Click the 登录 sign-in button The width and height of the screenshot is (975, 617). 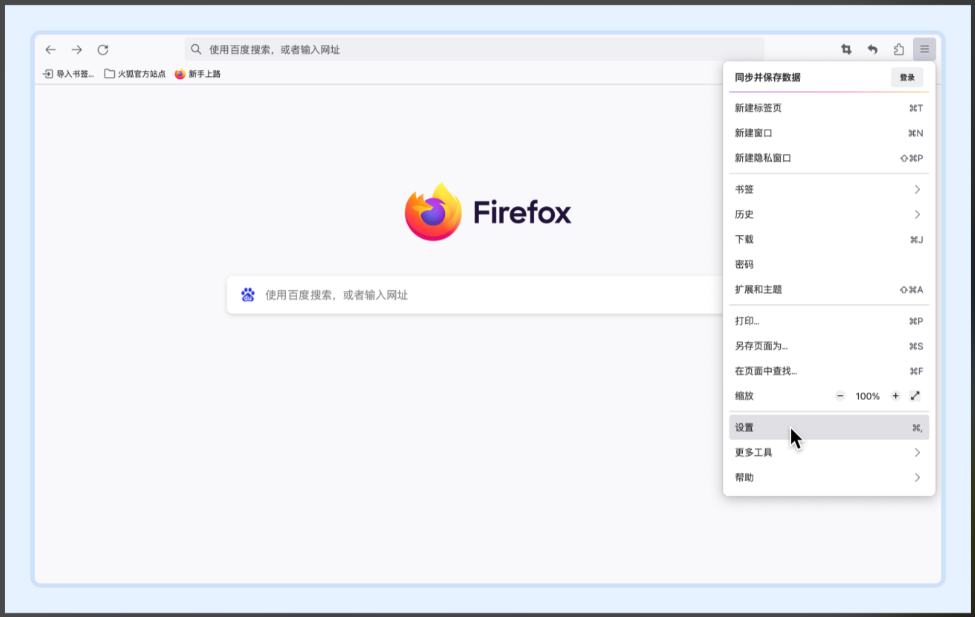coord(907,77)
